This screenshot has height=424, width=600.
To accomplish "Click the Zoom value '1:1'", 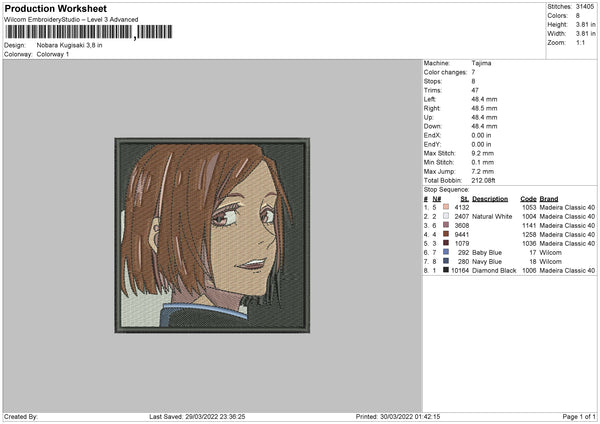I will [580, 42].
